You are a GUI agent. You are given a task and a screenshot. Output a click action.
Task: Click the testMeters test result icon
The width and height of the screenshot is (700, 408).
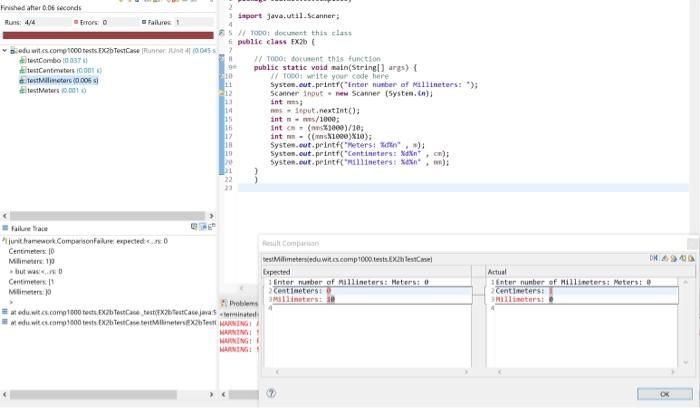pos(23,90)
